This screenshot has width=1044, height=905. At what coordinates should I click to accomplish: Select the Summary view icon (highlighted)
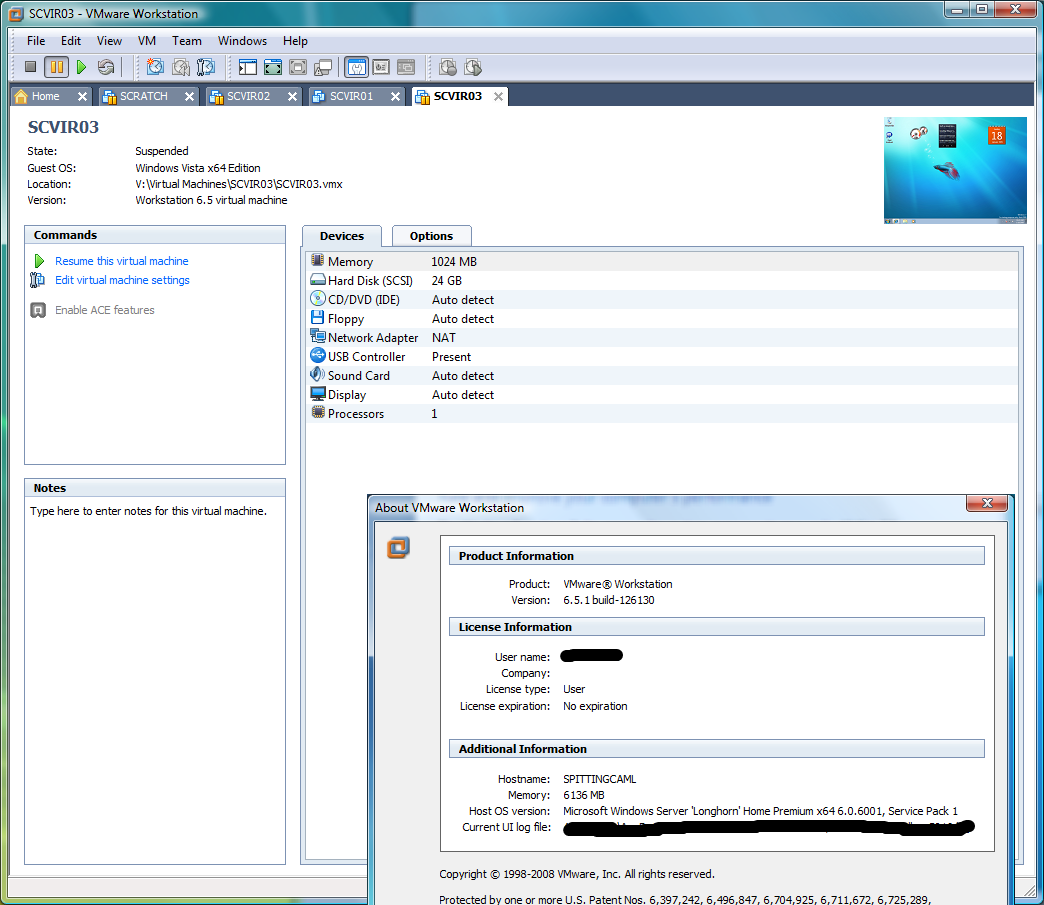(x=356, y=67)
